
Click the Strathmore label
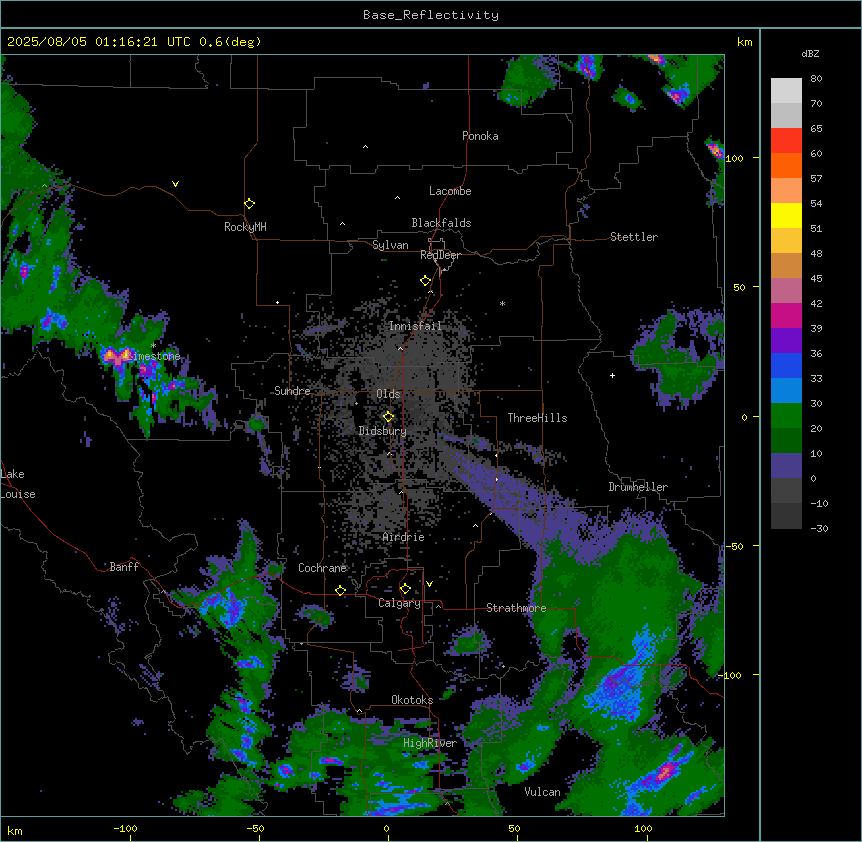[516, 608]
